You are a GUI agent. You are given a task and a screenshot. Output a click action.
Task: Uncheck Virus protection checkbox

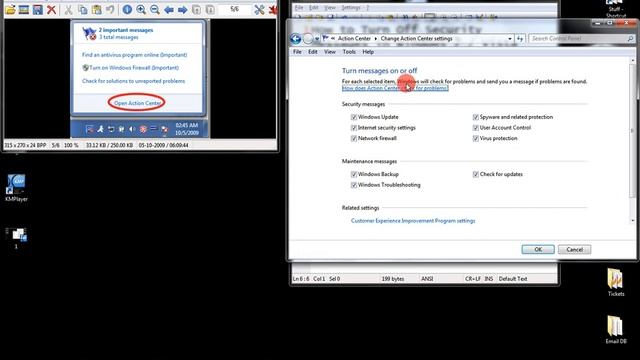tap(476, 138)
